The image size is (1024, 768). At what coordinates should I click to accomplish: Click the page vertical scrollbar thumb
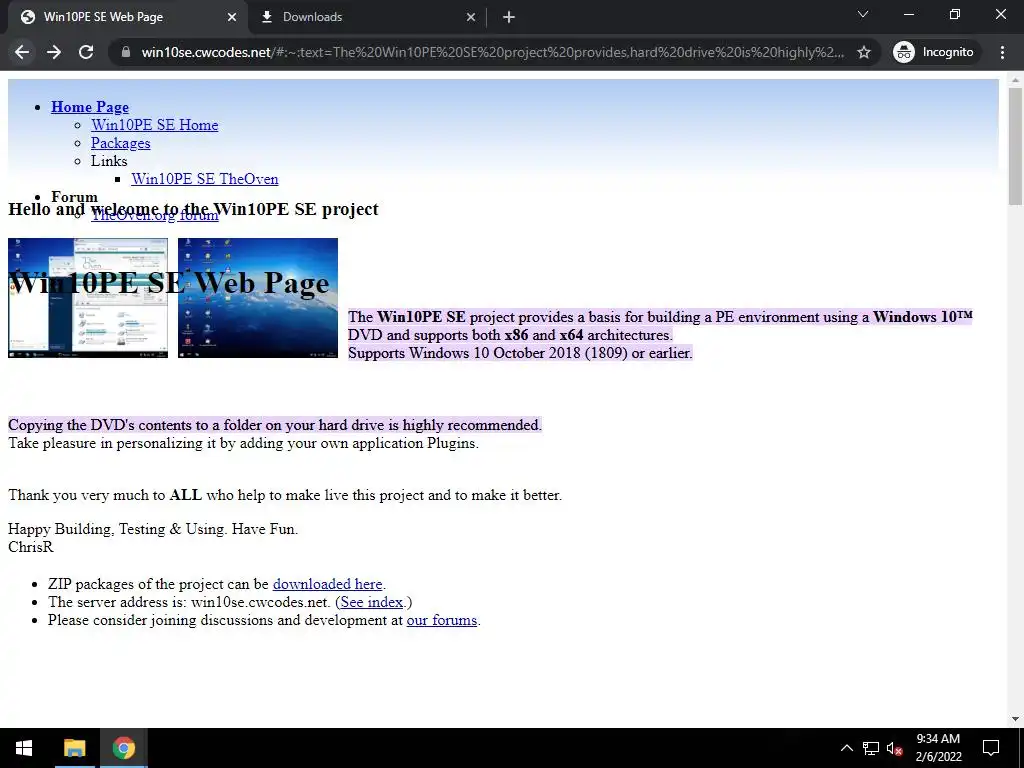[x=1015, y=146]
